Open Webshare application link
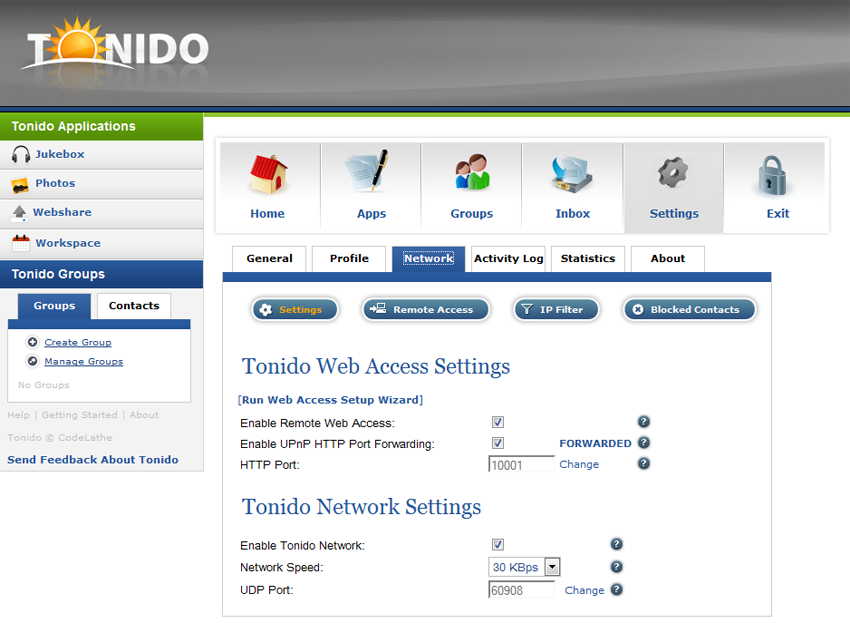The height and width of the screenshot is (623, 850). 62,212
